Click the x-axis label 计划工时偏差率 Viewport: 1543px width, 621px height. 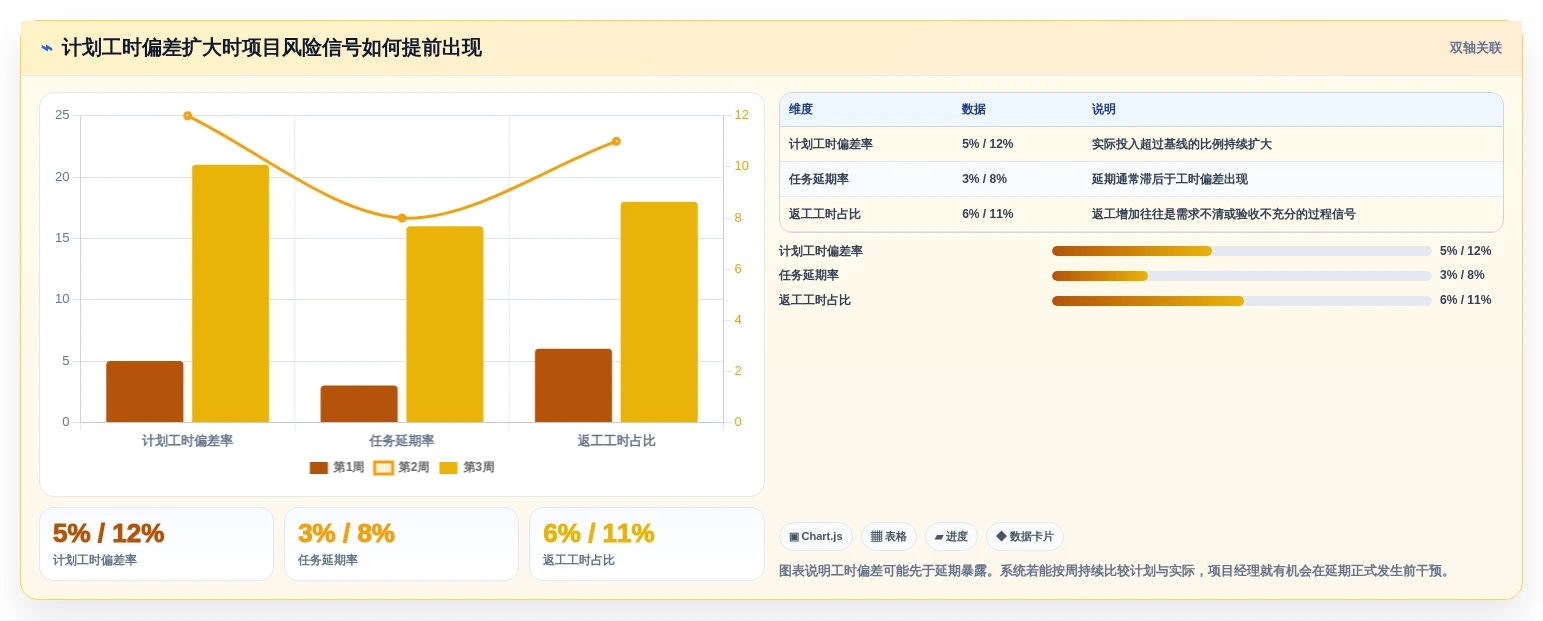[188, 440]
